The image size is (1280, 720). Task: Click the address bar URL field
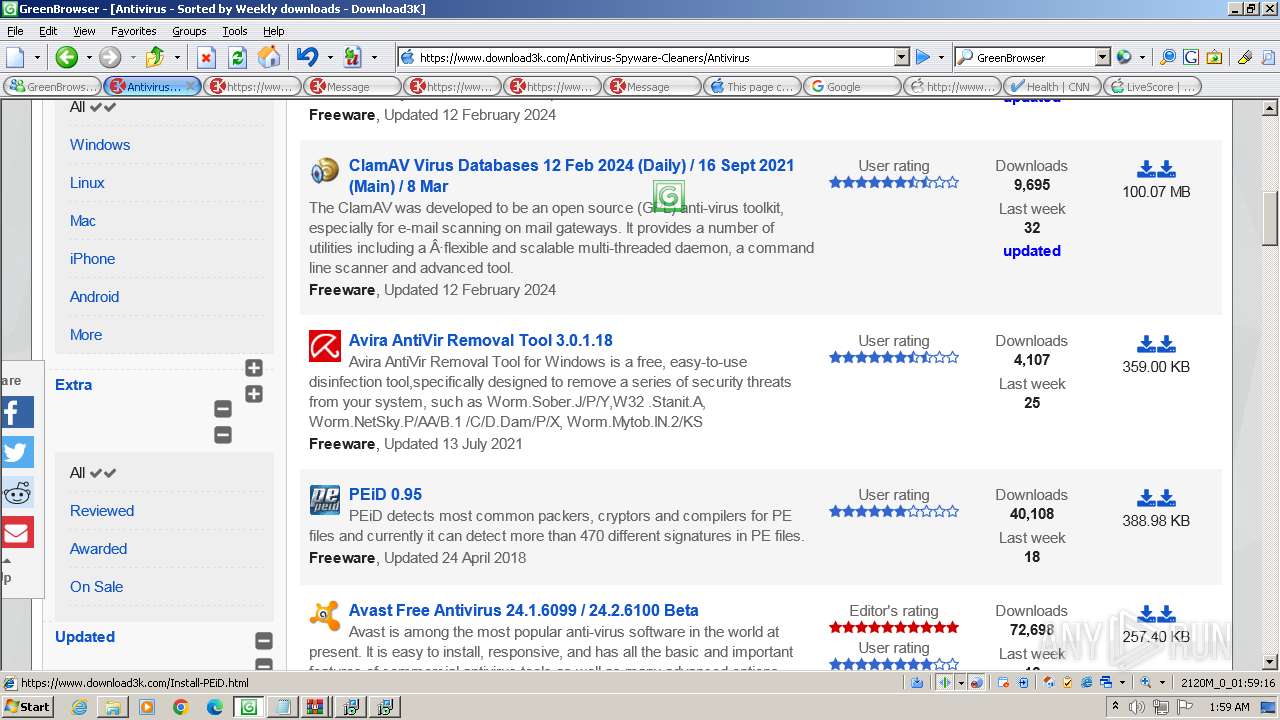coord(654,58)
